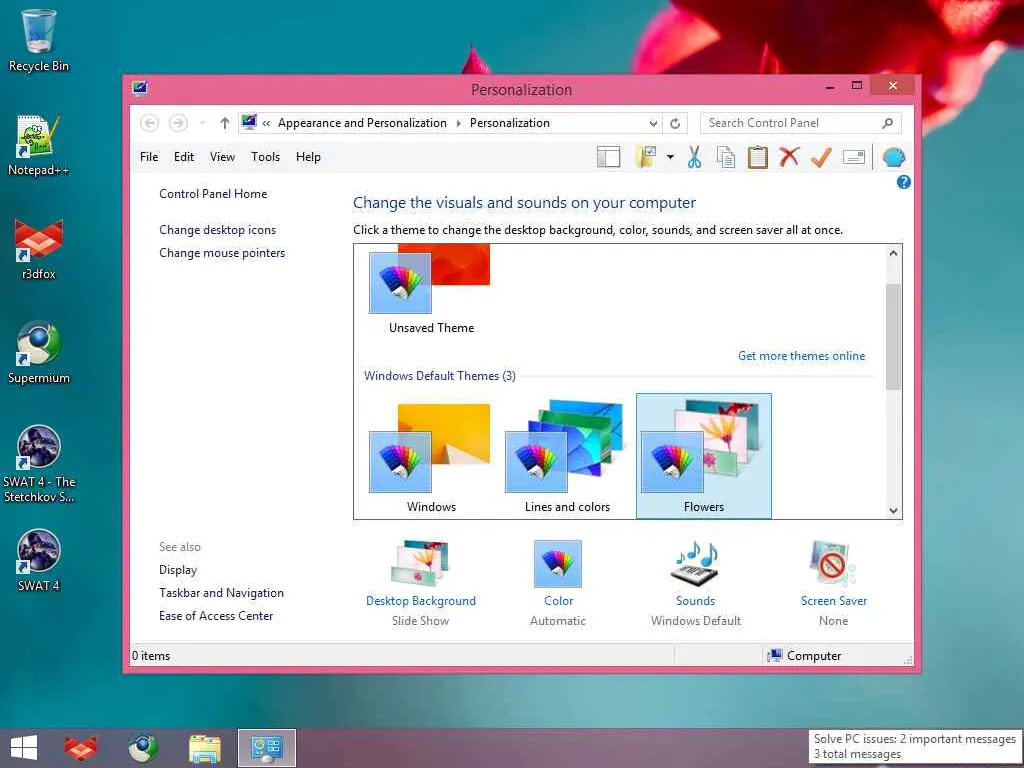Image resolution: width=1024 pixels, height=768 pixels.
Task: Toggle the preview pane layout icon
Action: pyautogui.click(x=608, y=157)
